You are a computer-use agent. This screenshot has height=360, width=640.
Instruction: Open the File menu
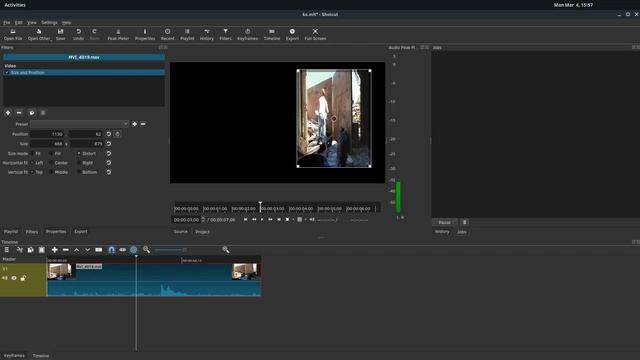(7, 22)
